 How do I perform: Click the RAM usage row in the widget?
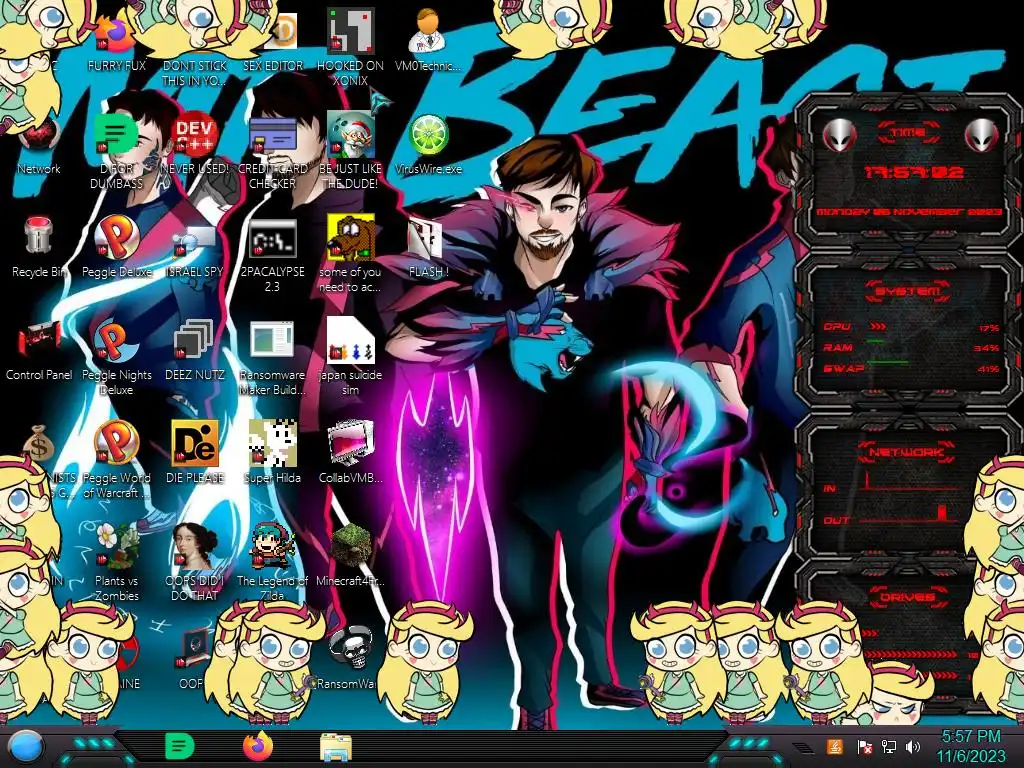coord(911,347)
